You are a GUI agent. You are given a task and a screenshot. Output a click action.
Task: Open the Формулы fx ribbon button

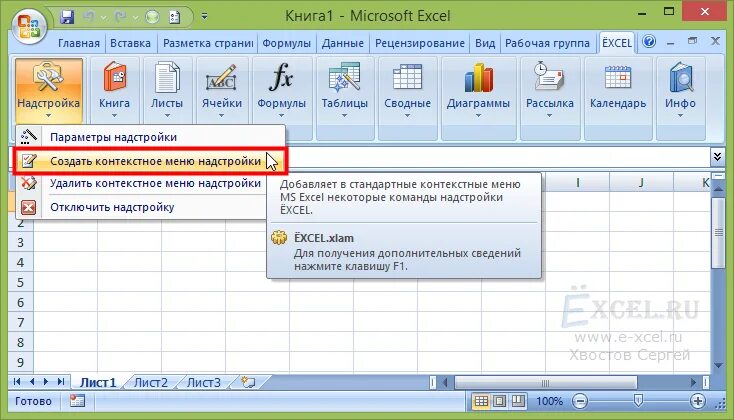click(281, 89)
